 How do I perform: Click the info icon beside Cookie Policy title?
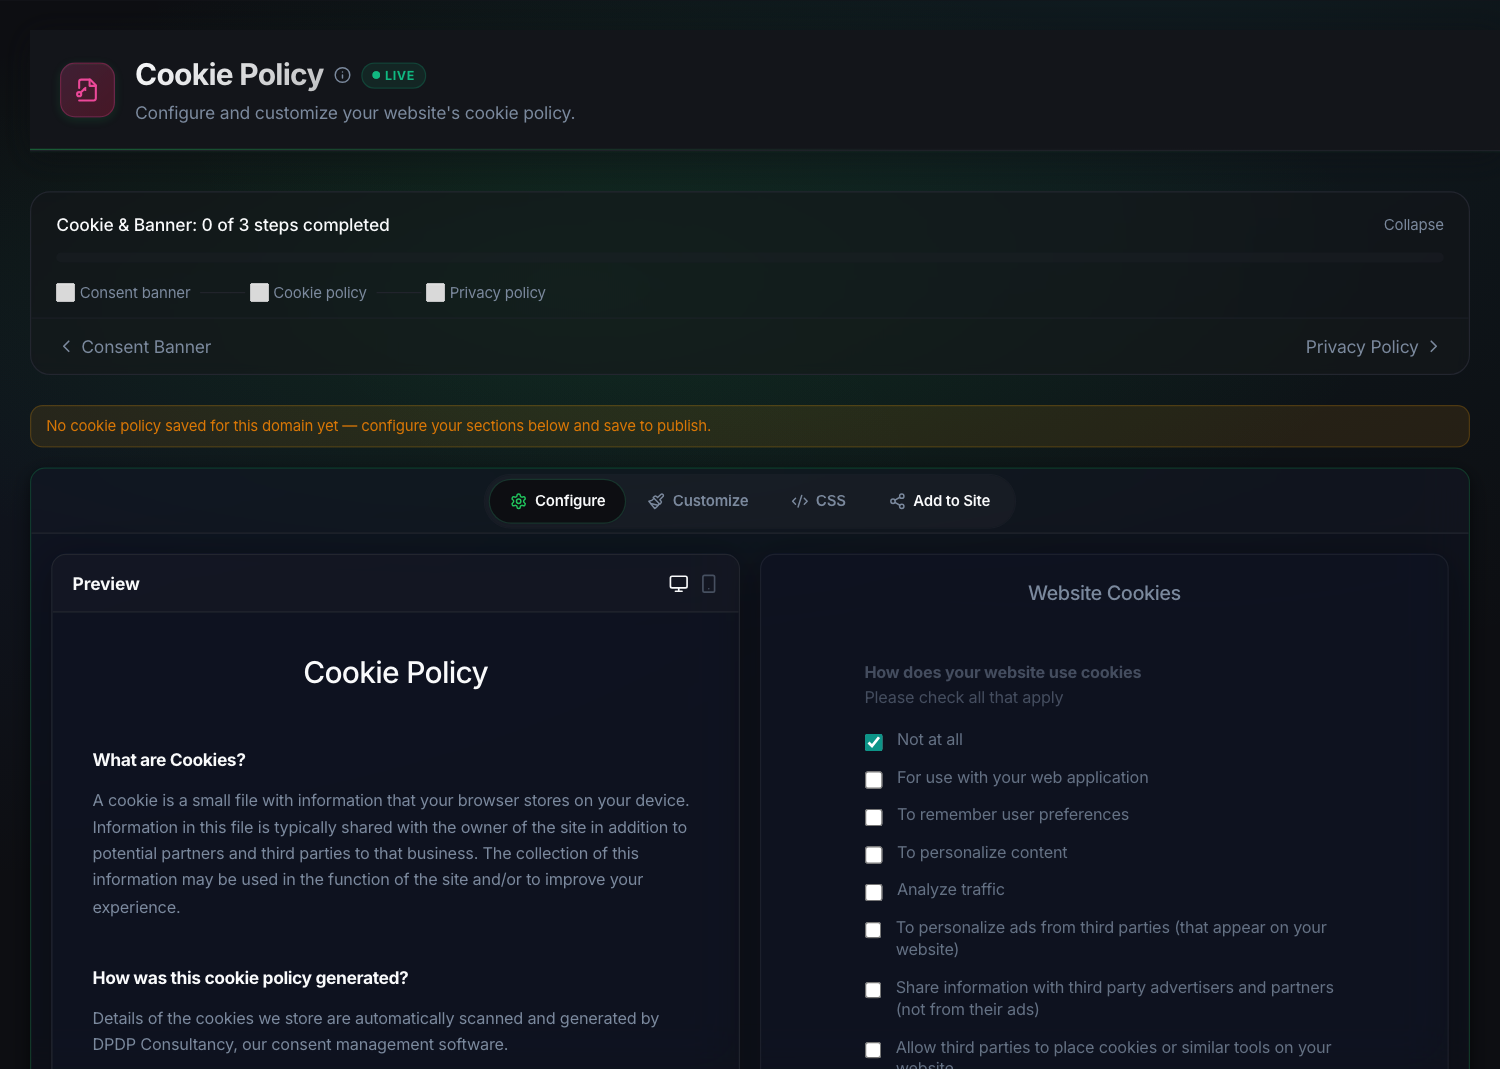[x=342, y=75]
